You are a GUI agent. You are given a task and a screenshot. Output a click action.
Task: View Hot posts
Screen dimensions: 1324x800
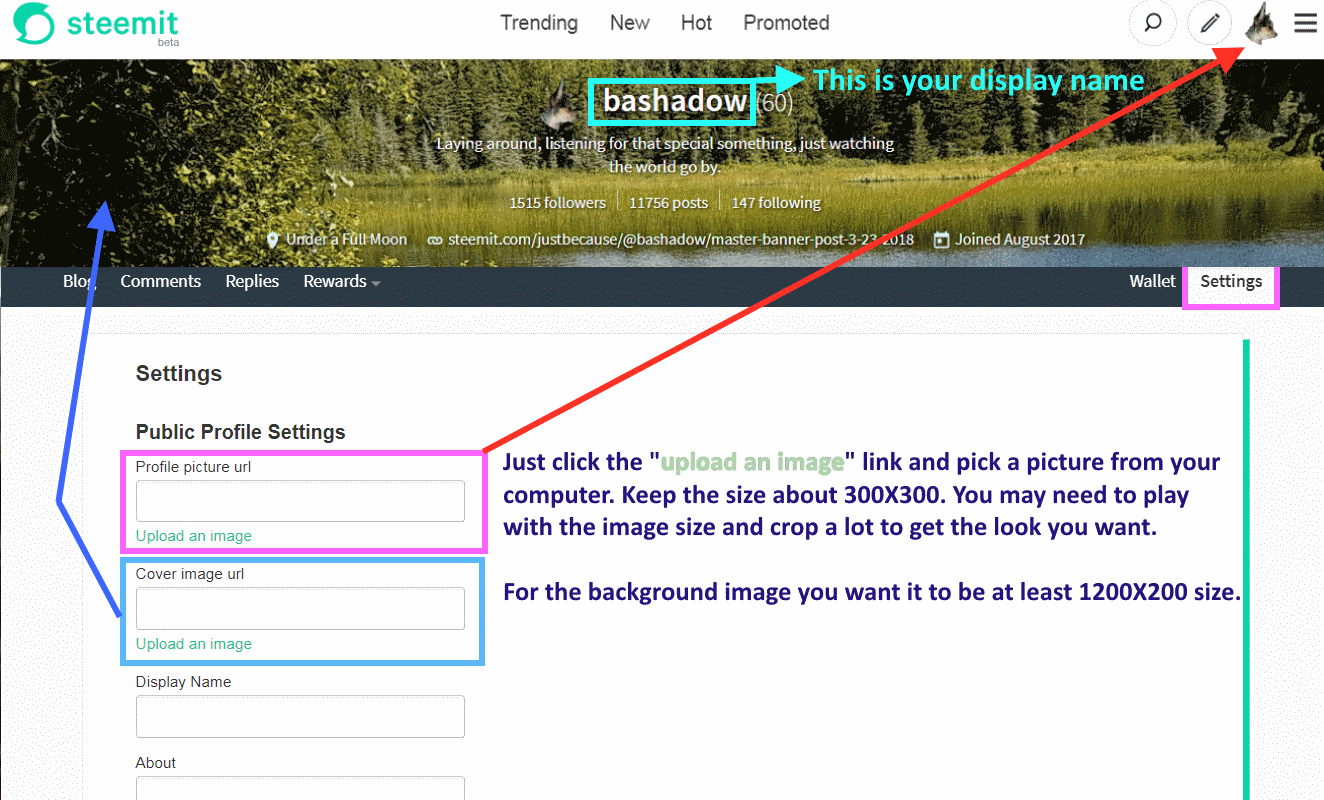[x=697, y=22]
